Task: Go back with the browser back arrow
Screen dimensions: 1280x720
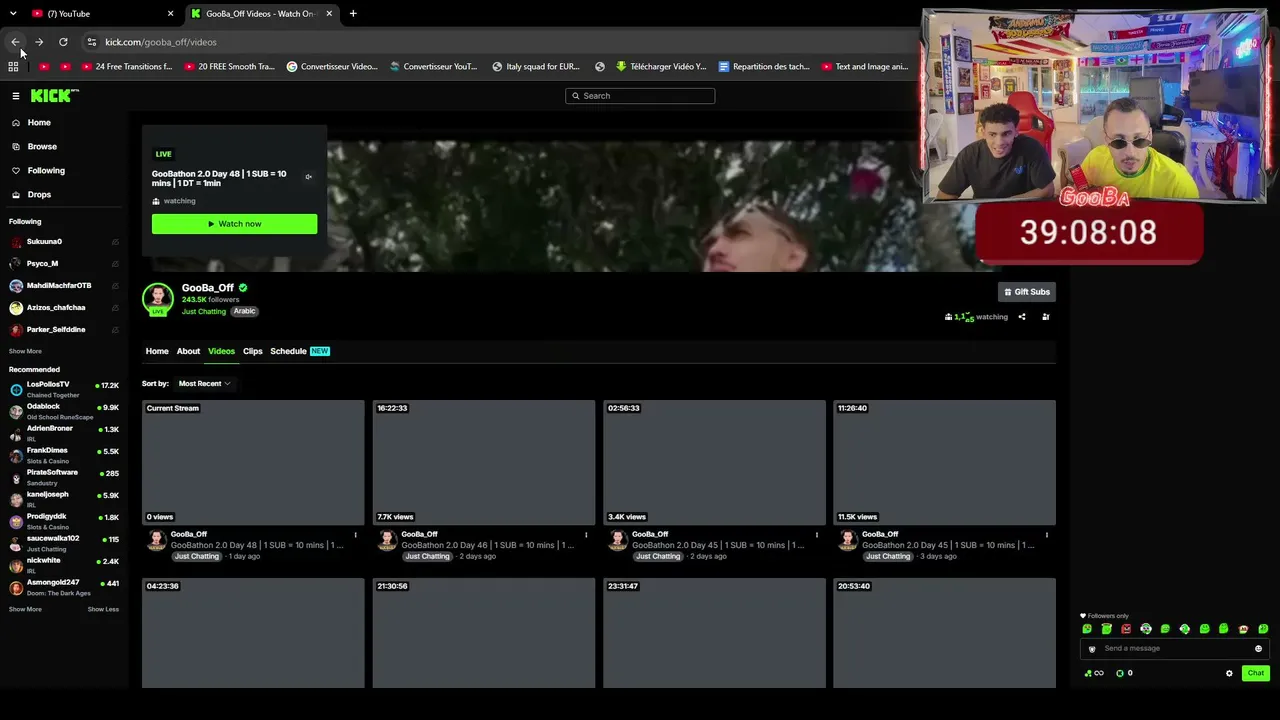Action: coord(15,42)
